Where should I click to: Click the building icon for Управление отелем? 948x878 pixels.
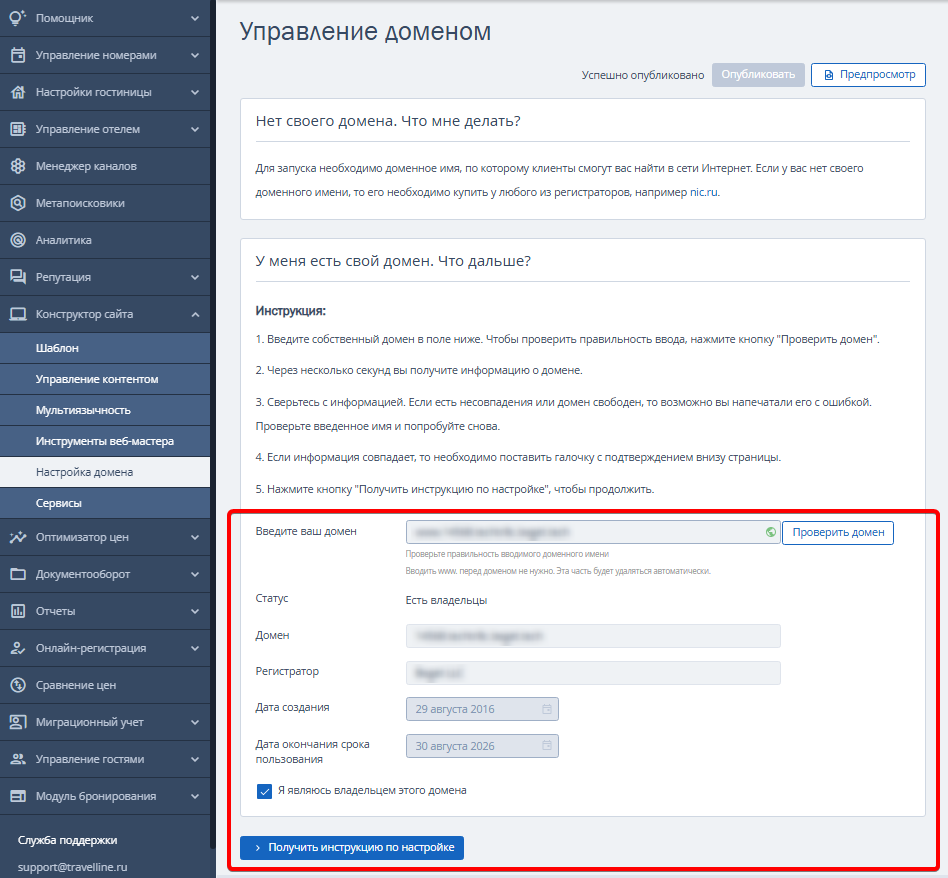click(x=18, y=129)
